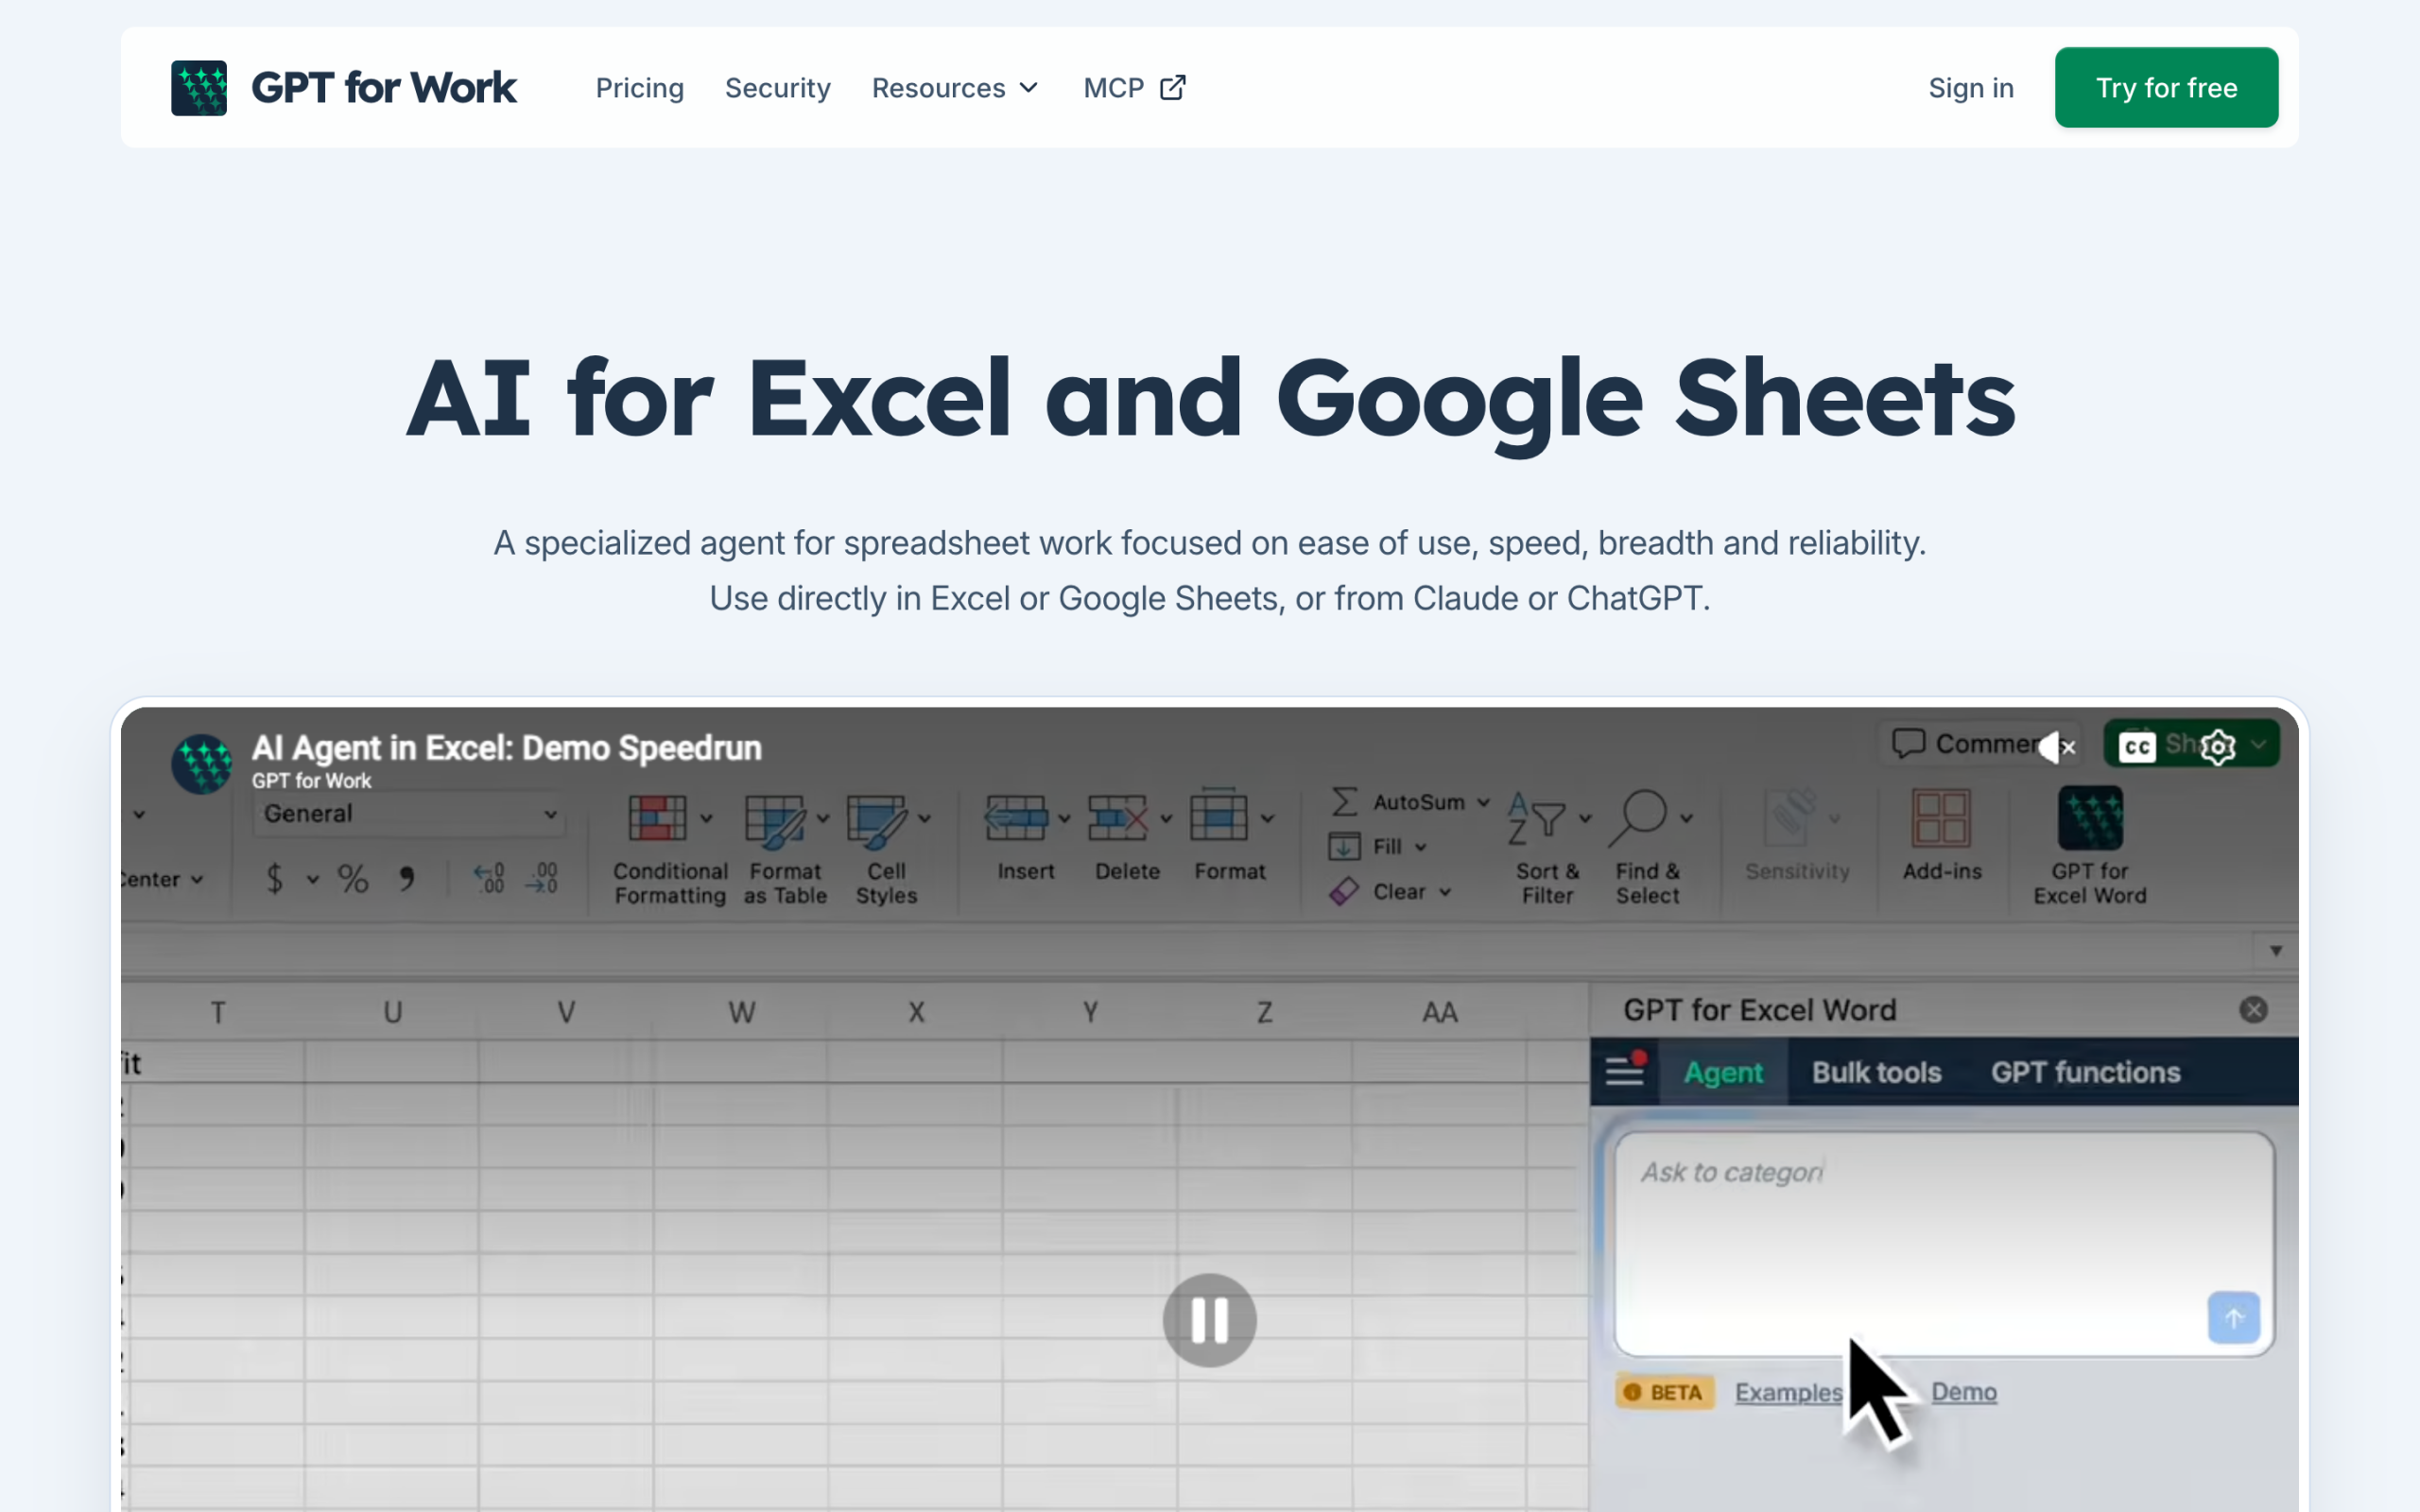This screenshot has width=2420, height=1512.
Task: Click the Add-ins icon
Action: coord(1941,818)
